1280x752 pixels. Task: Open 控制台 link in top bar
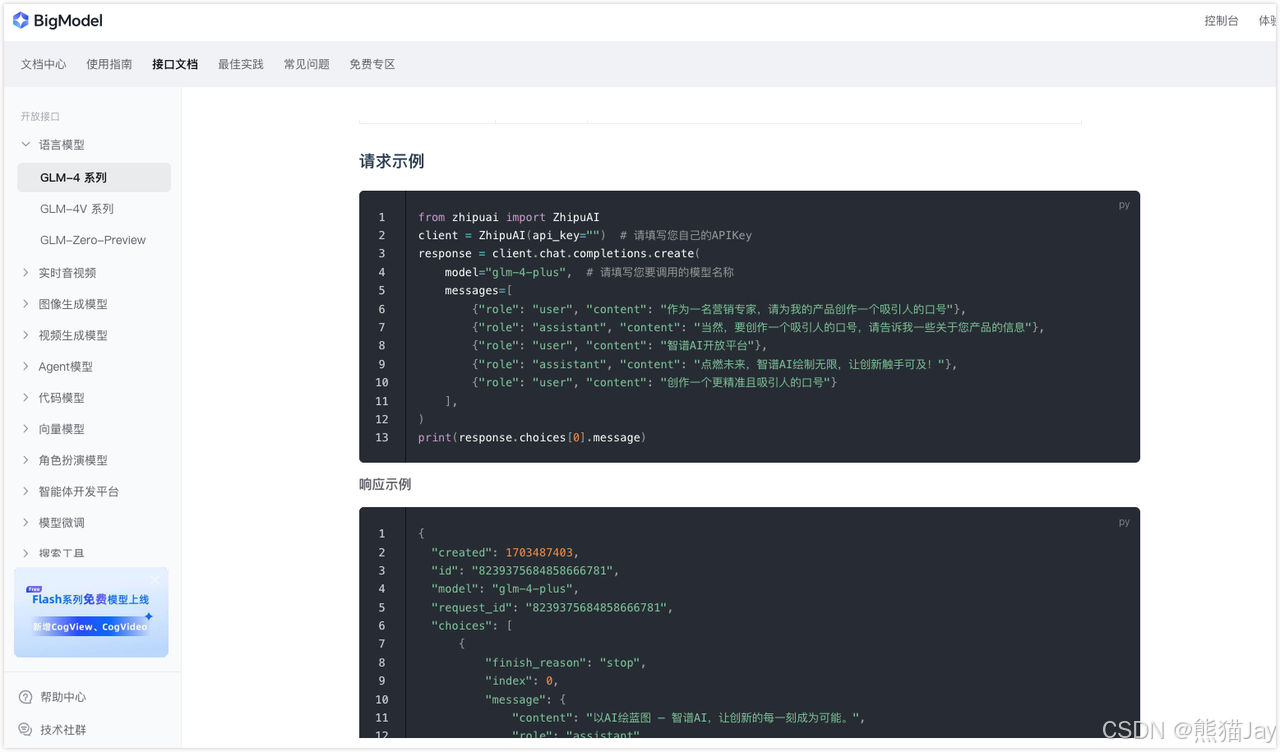1221,20
